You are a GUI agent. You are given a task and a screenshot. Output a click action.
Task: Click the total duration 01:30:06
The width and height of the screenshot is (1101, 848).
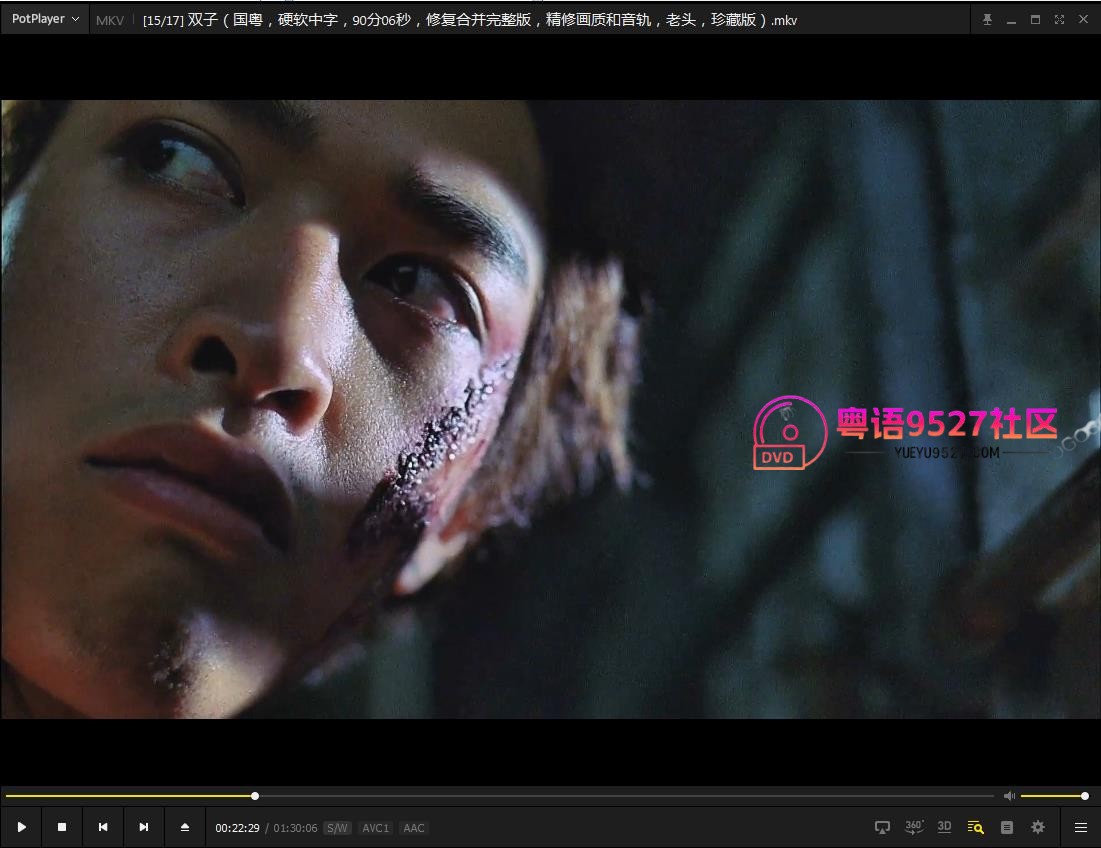tap(296, 828)
